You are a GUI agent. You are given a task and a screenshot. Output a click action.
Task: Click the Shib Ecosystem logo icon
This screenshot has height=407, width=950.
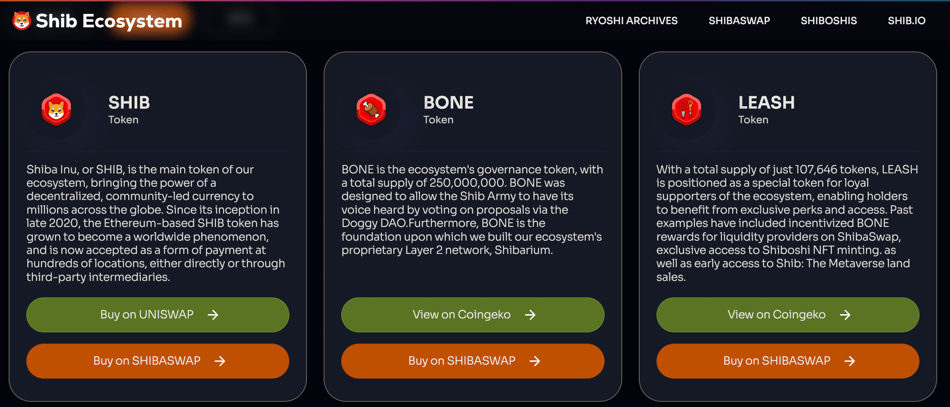(21, 21)
